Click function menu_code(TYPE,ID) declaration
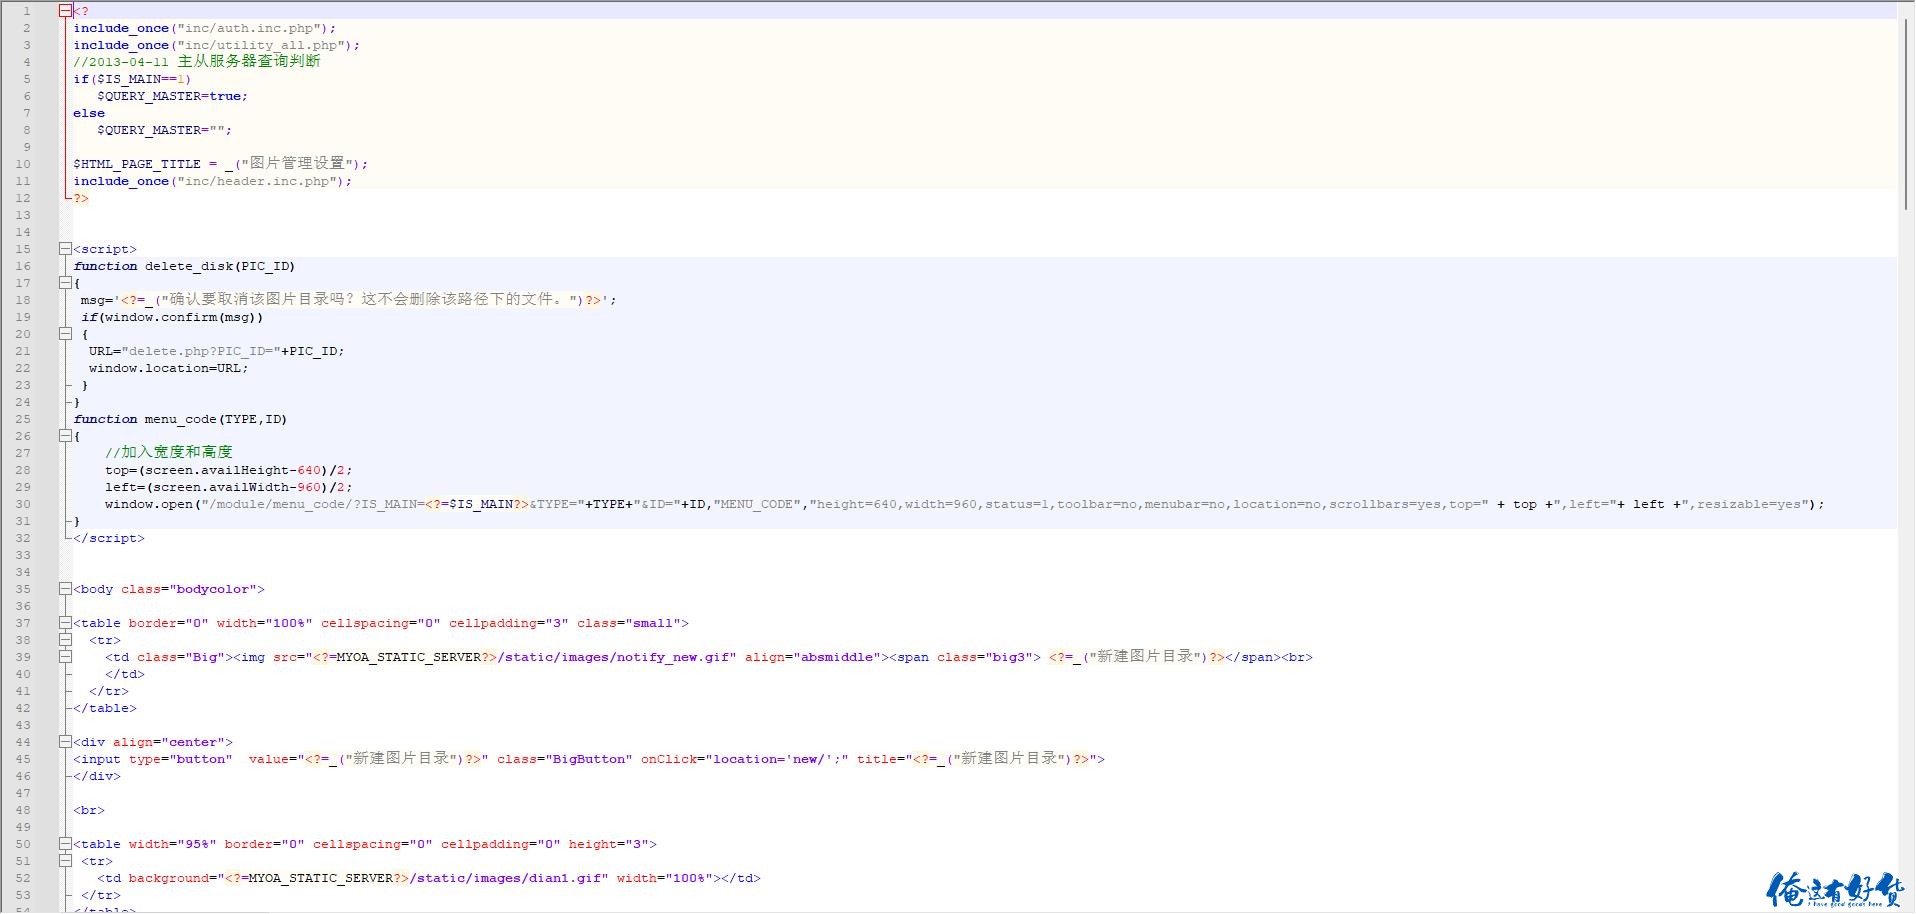 pyautogui.click(x=180, y=419)
